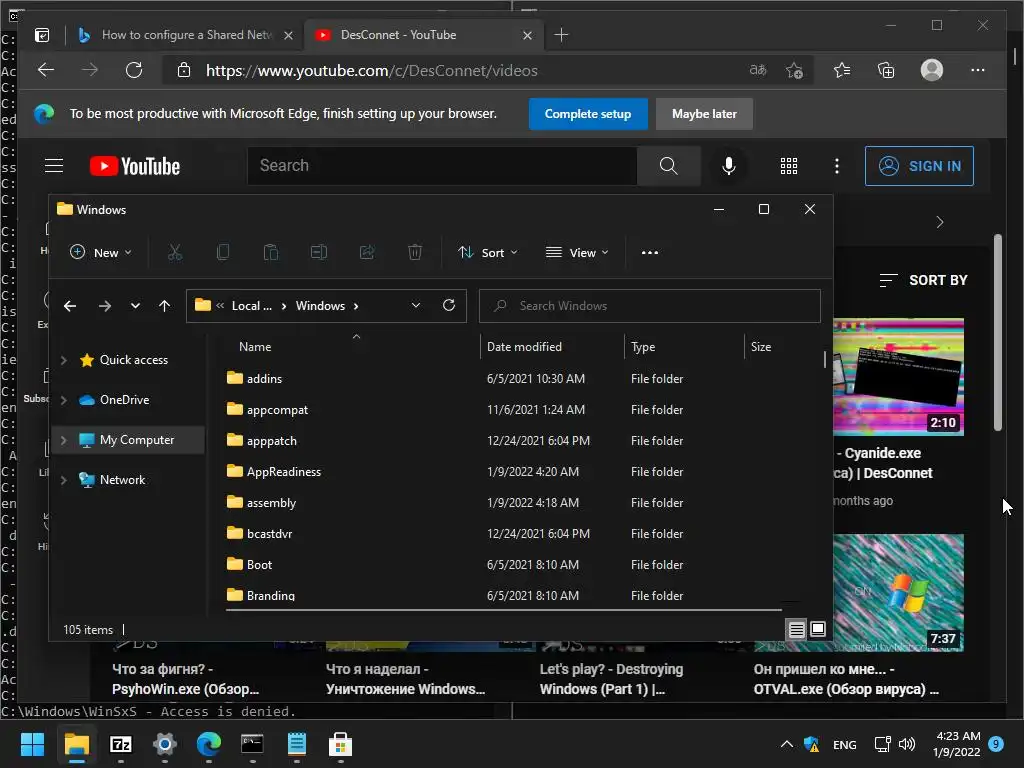Go back in Edge browser
This screenshot has width=1024, height=768.
coord(46,71)
